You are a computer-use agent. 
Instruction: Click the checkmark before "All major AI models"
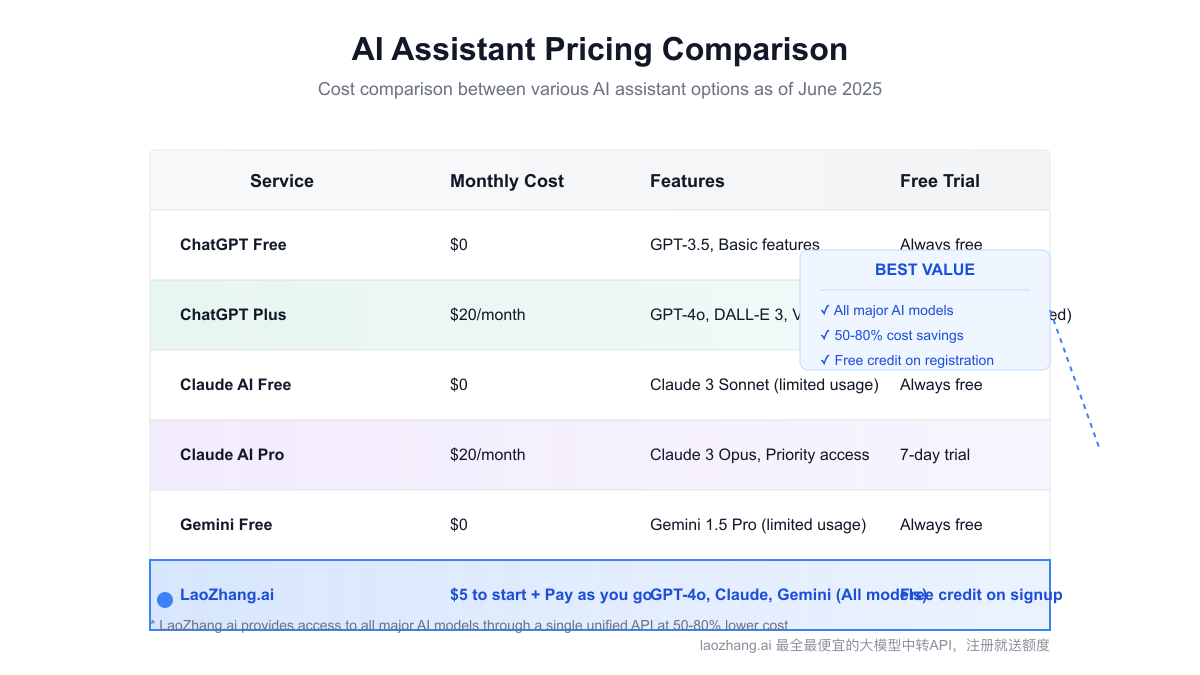point(825,310)
